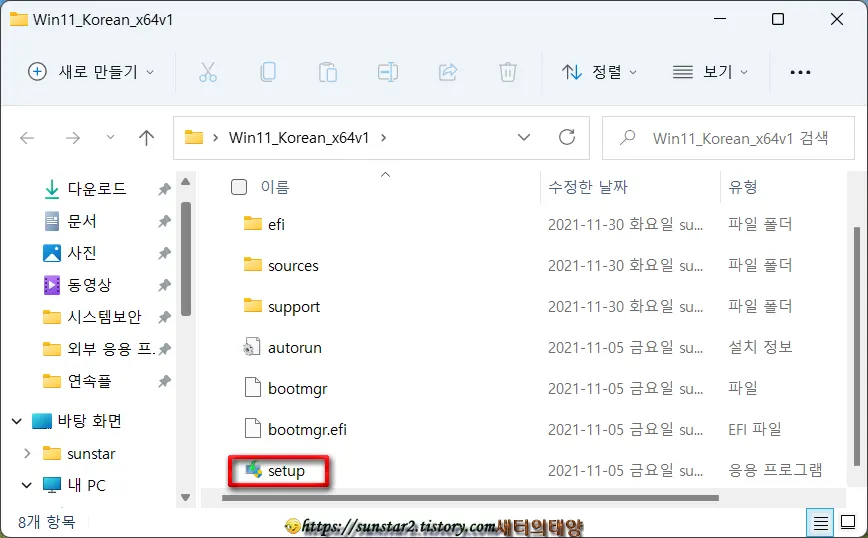This screenshot has height=538, width=868.
Task: Select the setup application icon
Action: point(254,470)
